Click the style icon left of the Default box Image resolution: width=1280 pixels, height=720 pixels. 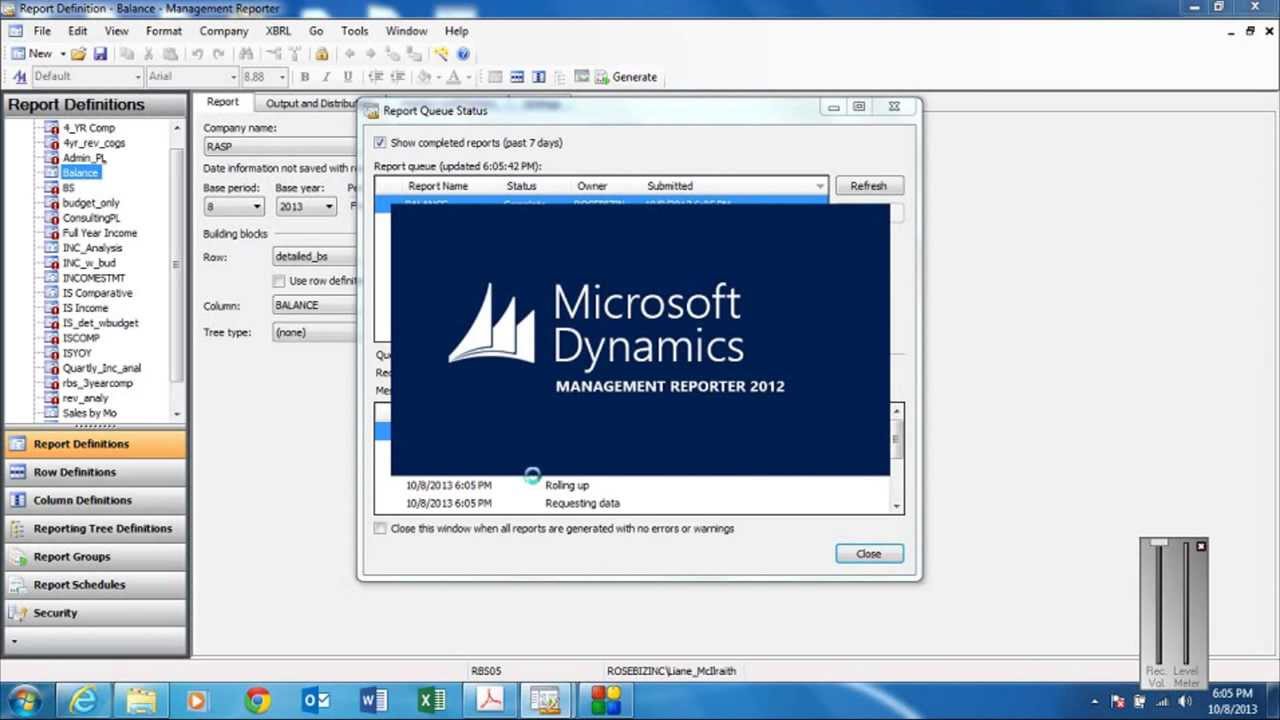(x=20, y=77)
